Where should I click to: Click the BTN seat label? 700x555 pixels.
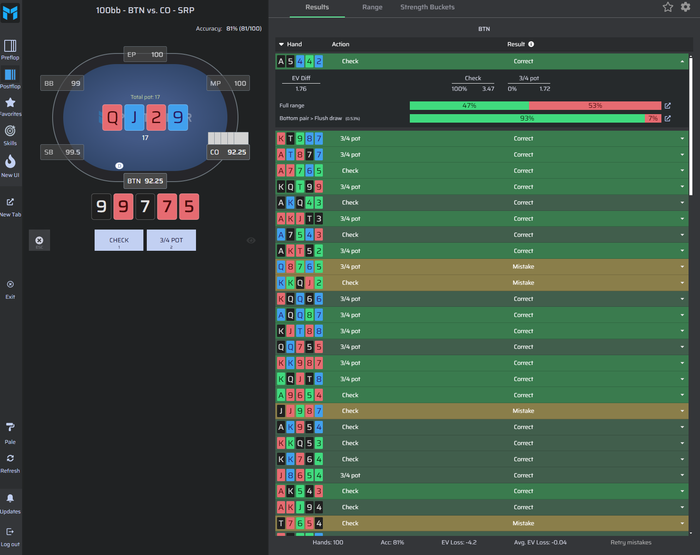(x=145, y=181)
